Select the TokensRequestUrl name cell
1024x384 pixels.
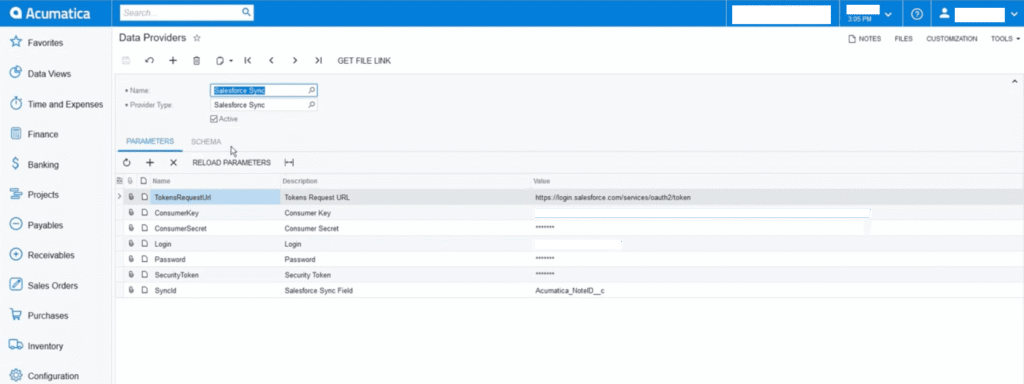[x=215, y=197]
